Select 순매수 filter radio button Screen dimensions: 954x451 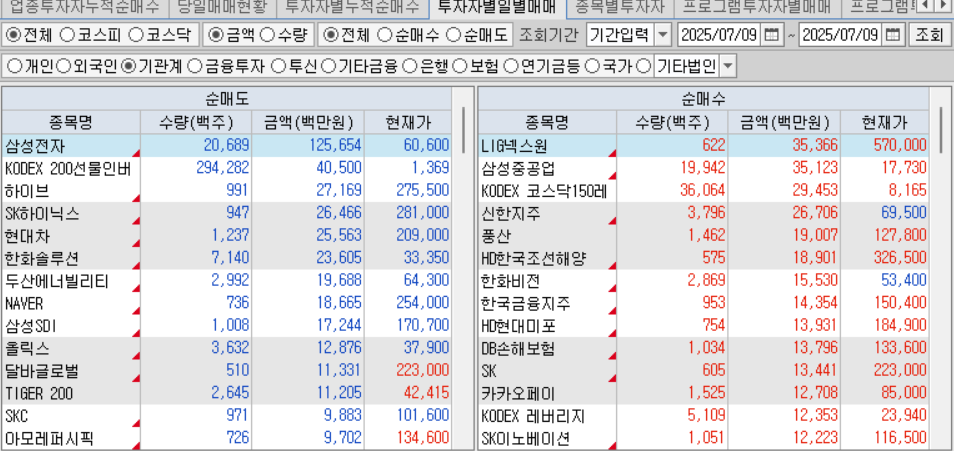pyautogui.click(x=385, y=35)
